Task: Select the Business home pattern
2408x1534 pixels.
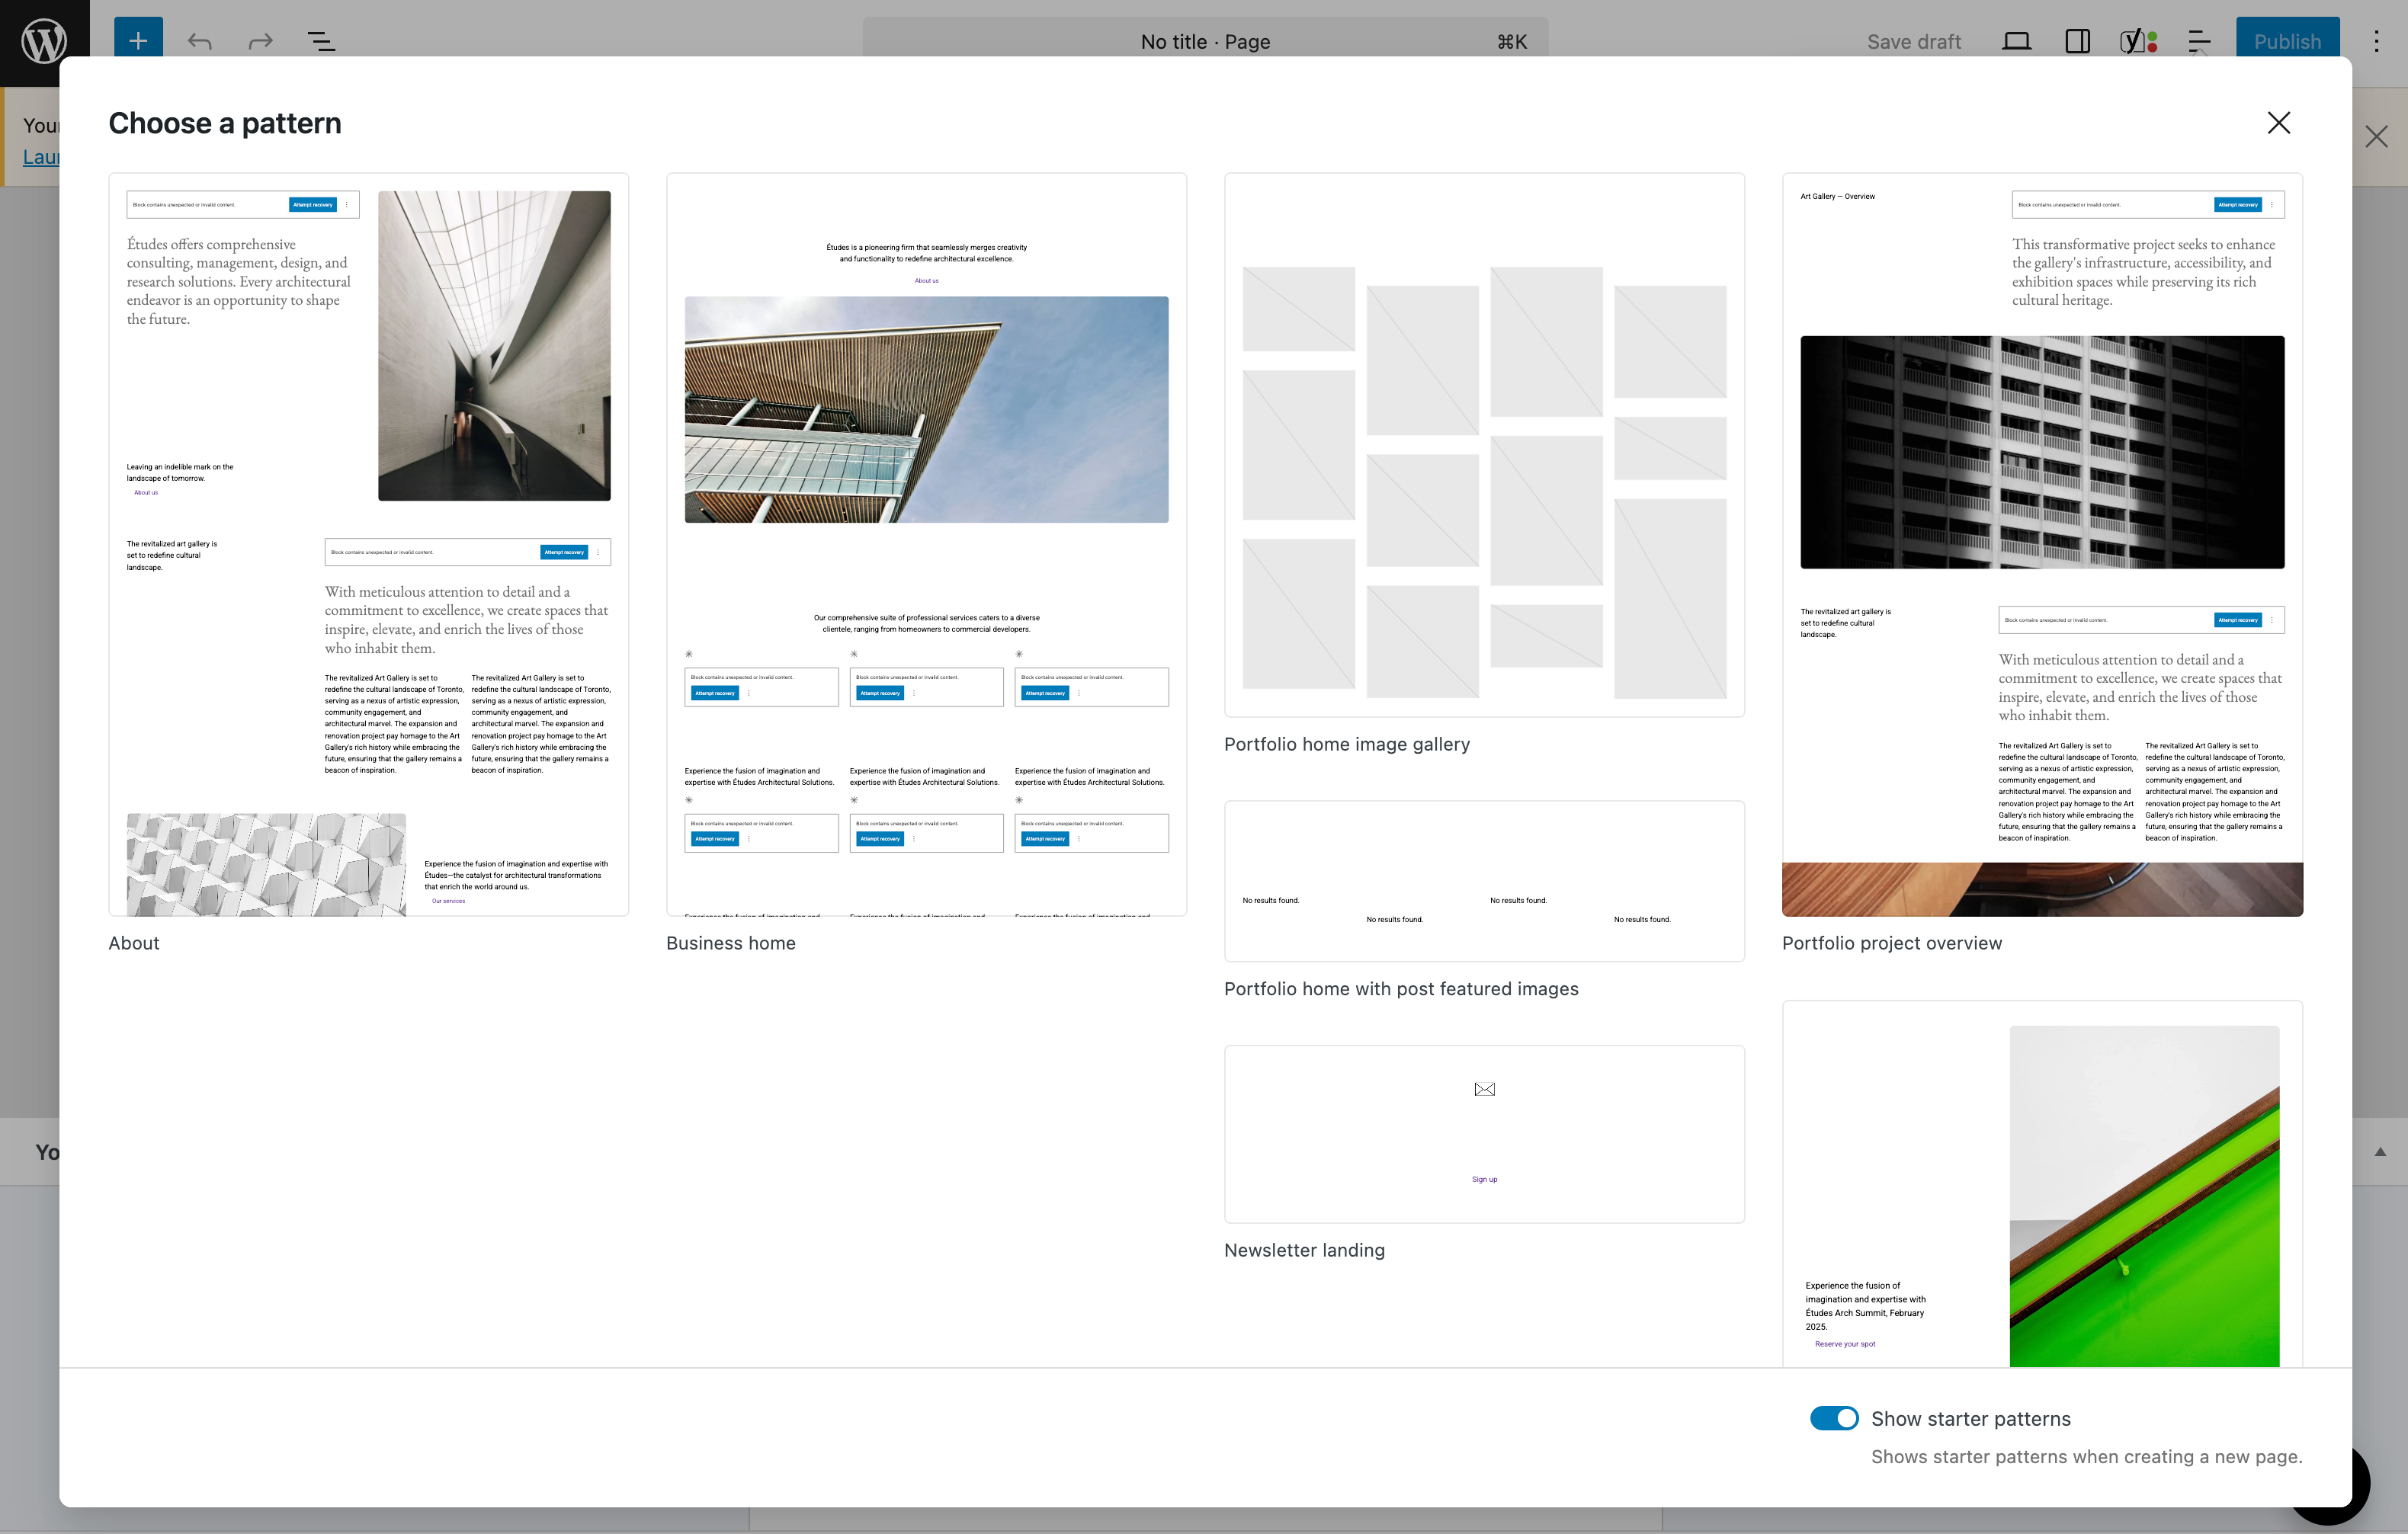Action: (x=926, y=545)
